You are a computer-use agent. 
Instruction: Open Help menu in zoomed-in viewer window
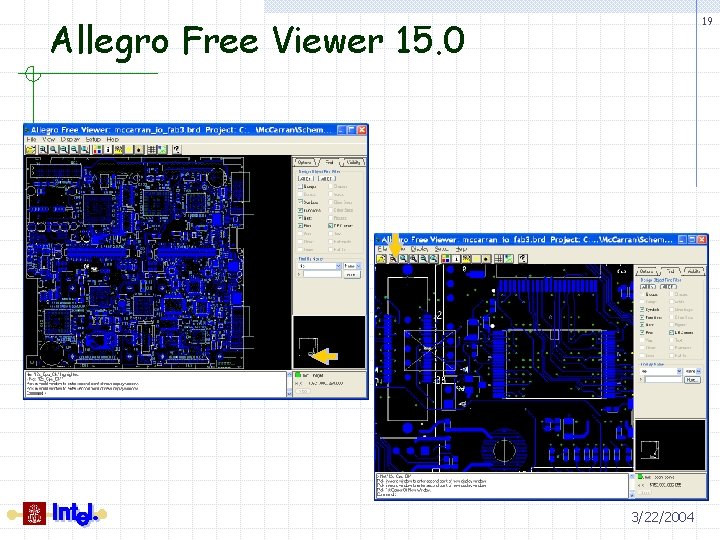tap(461, 249)
